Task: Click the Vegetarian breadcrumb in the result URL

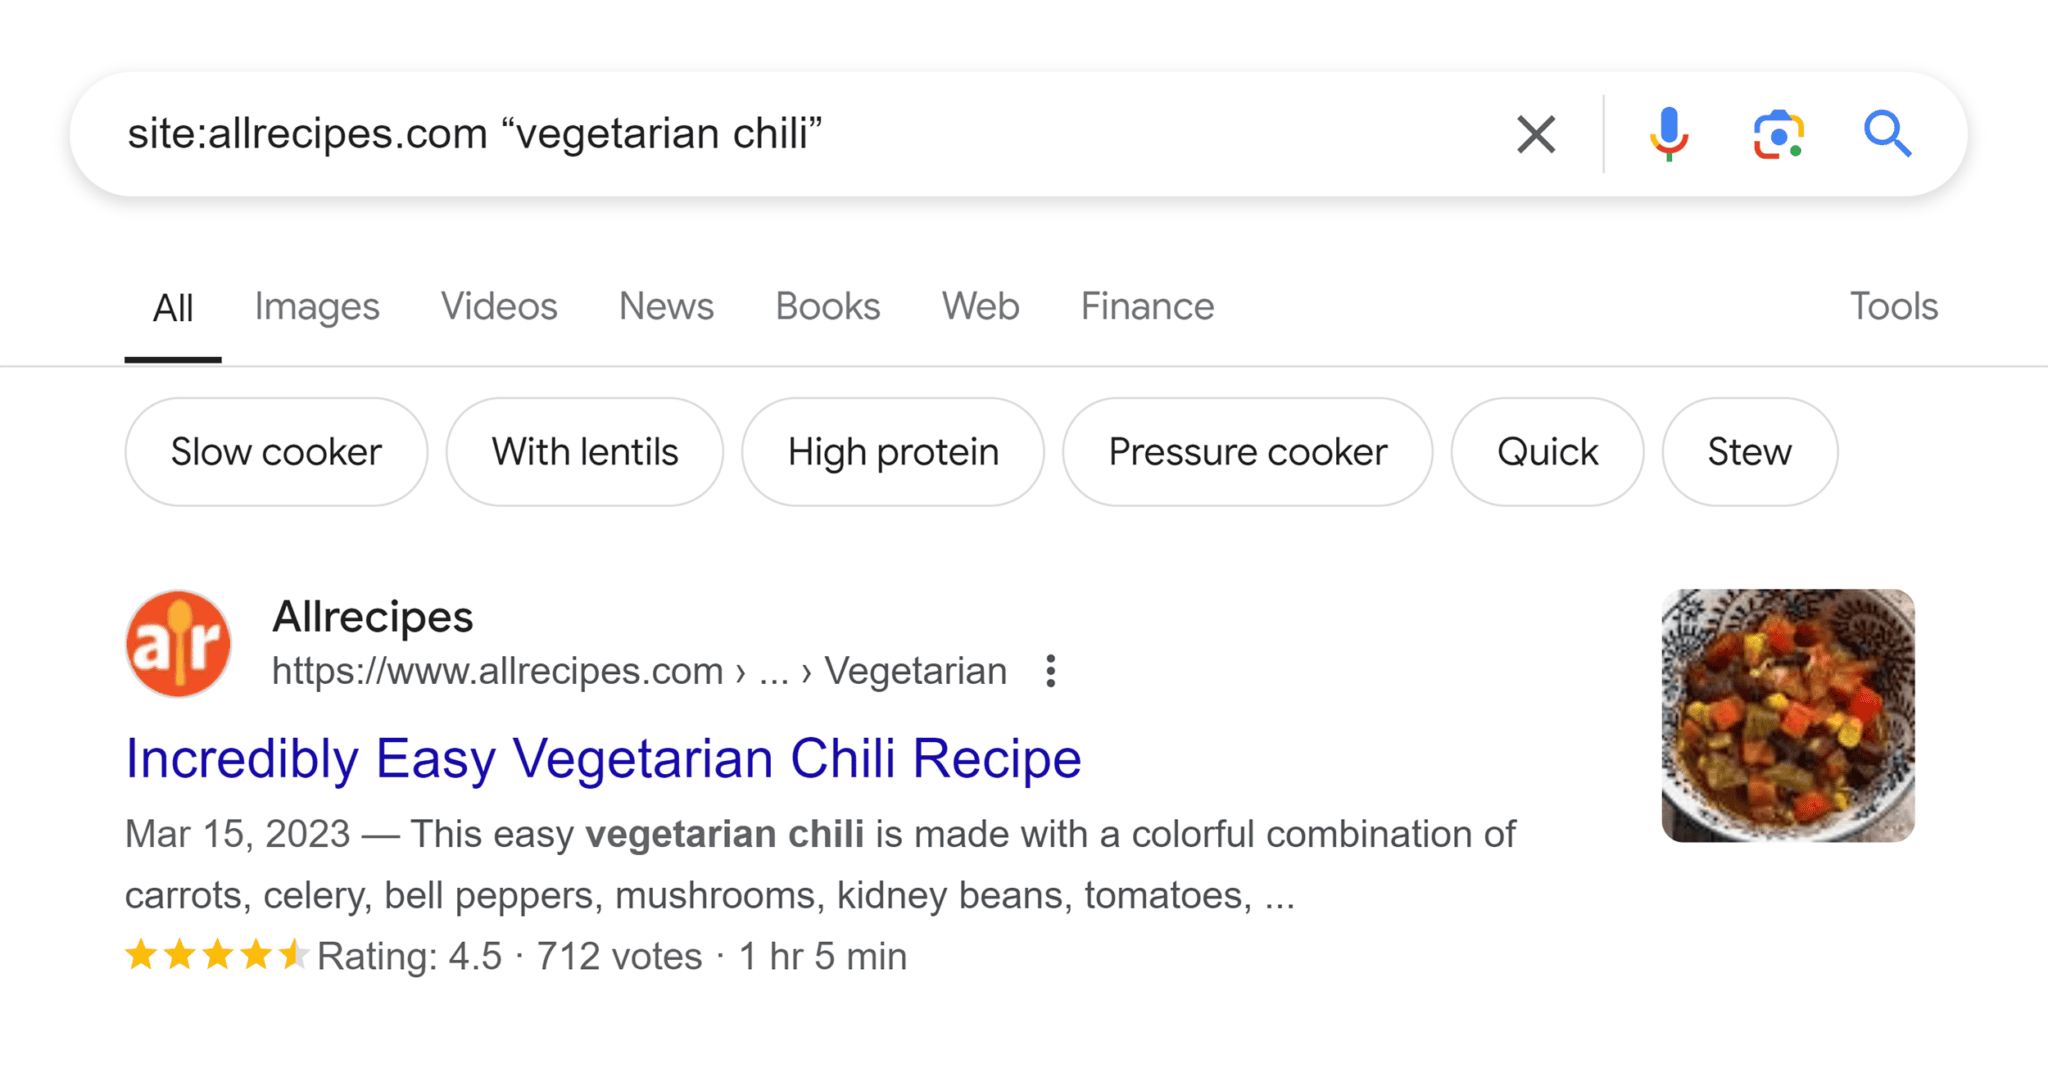Action: (916, 671)
